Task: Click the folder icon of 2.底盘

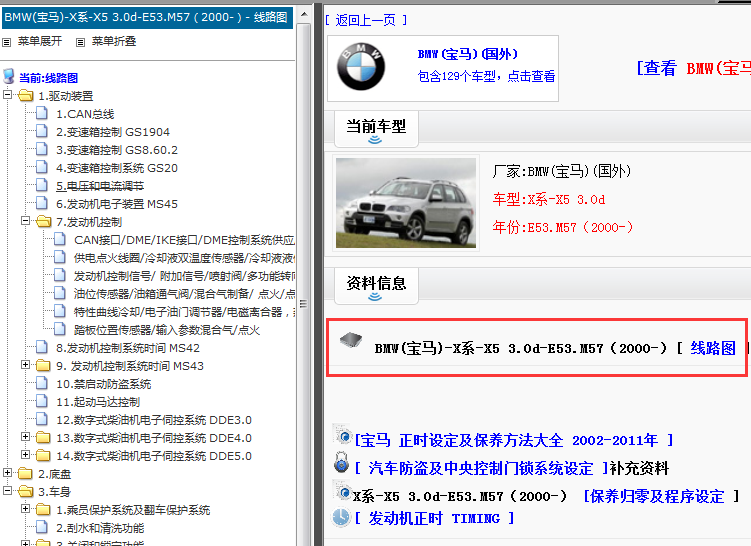Action: 25,474
